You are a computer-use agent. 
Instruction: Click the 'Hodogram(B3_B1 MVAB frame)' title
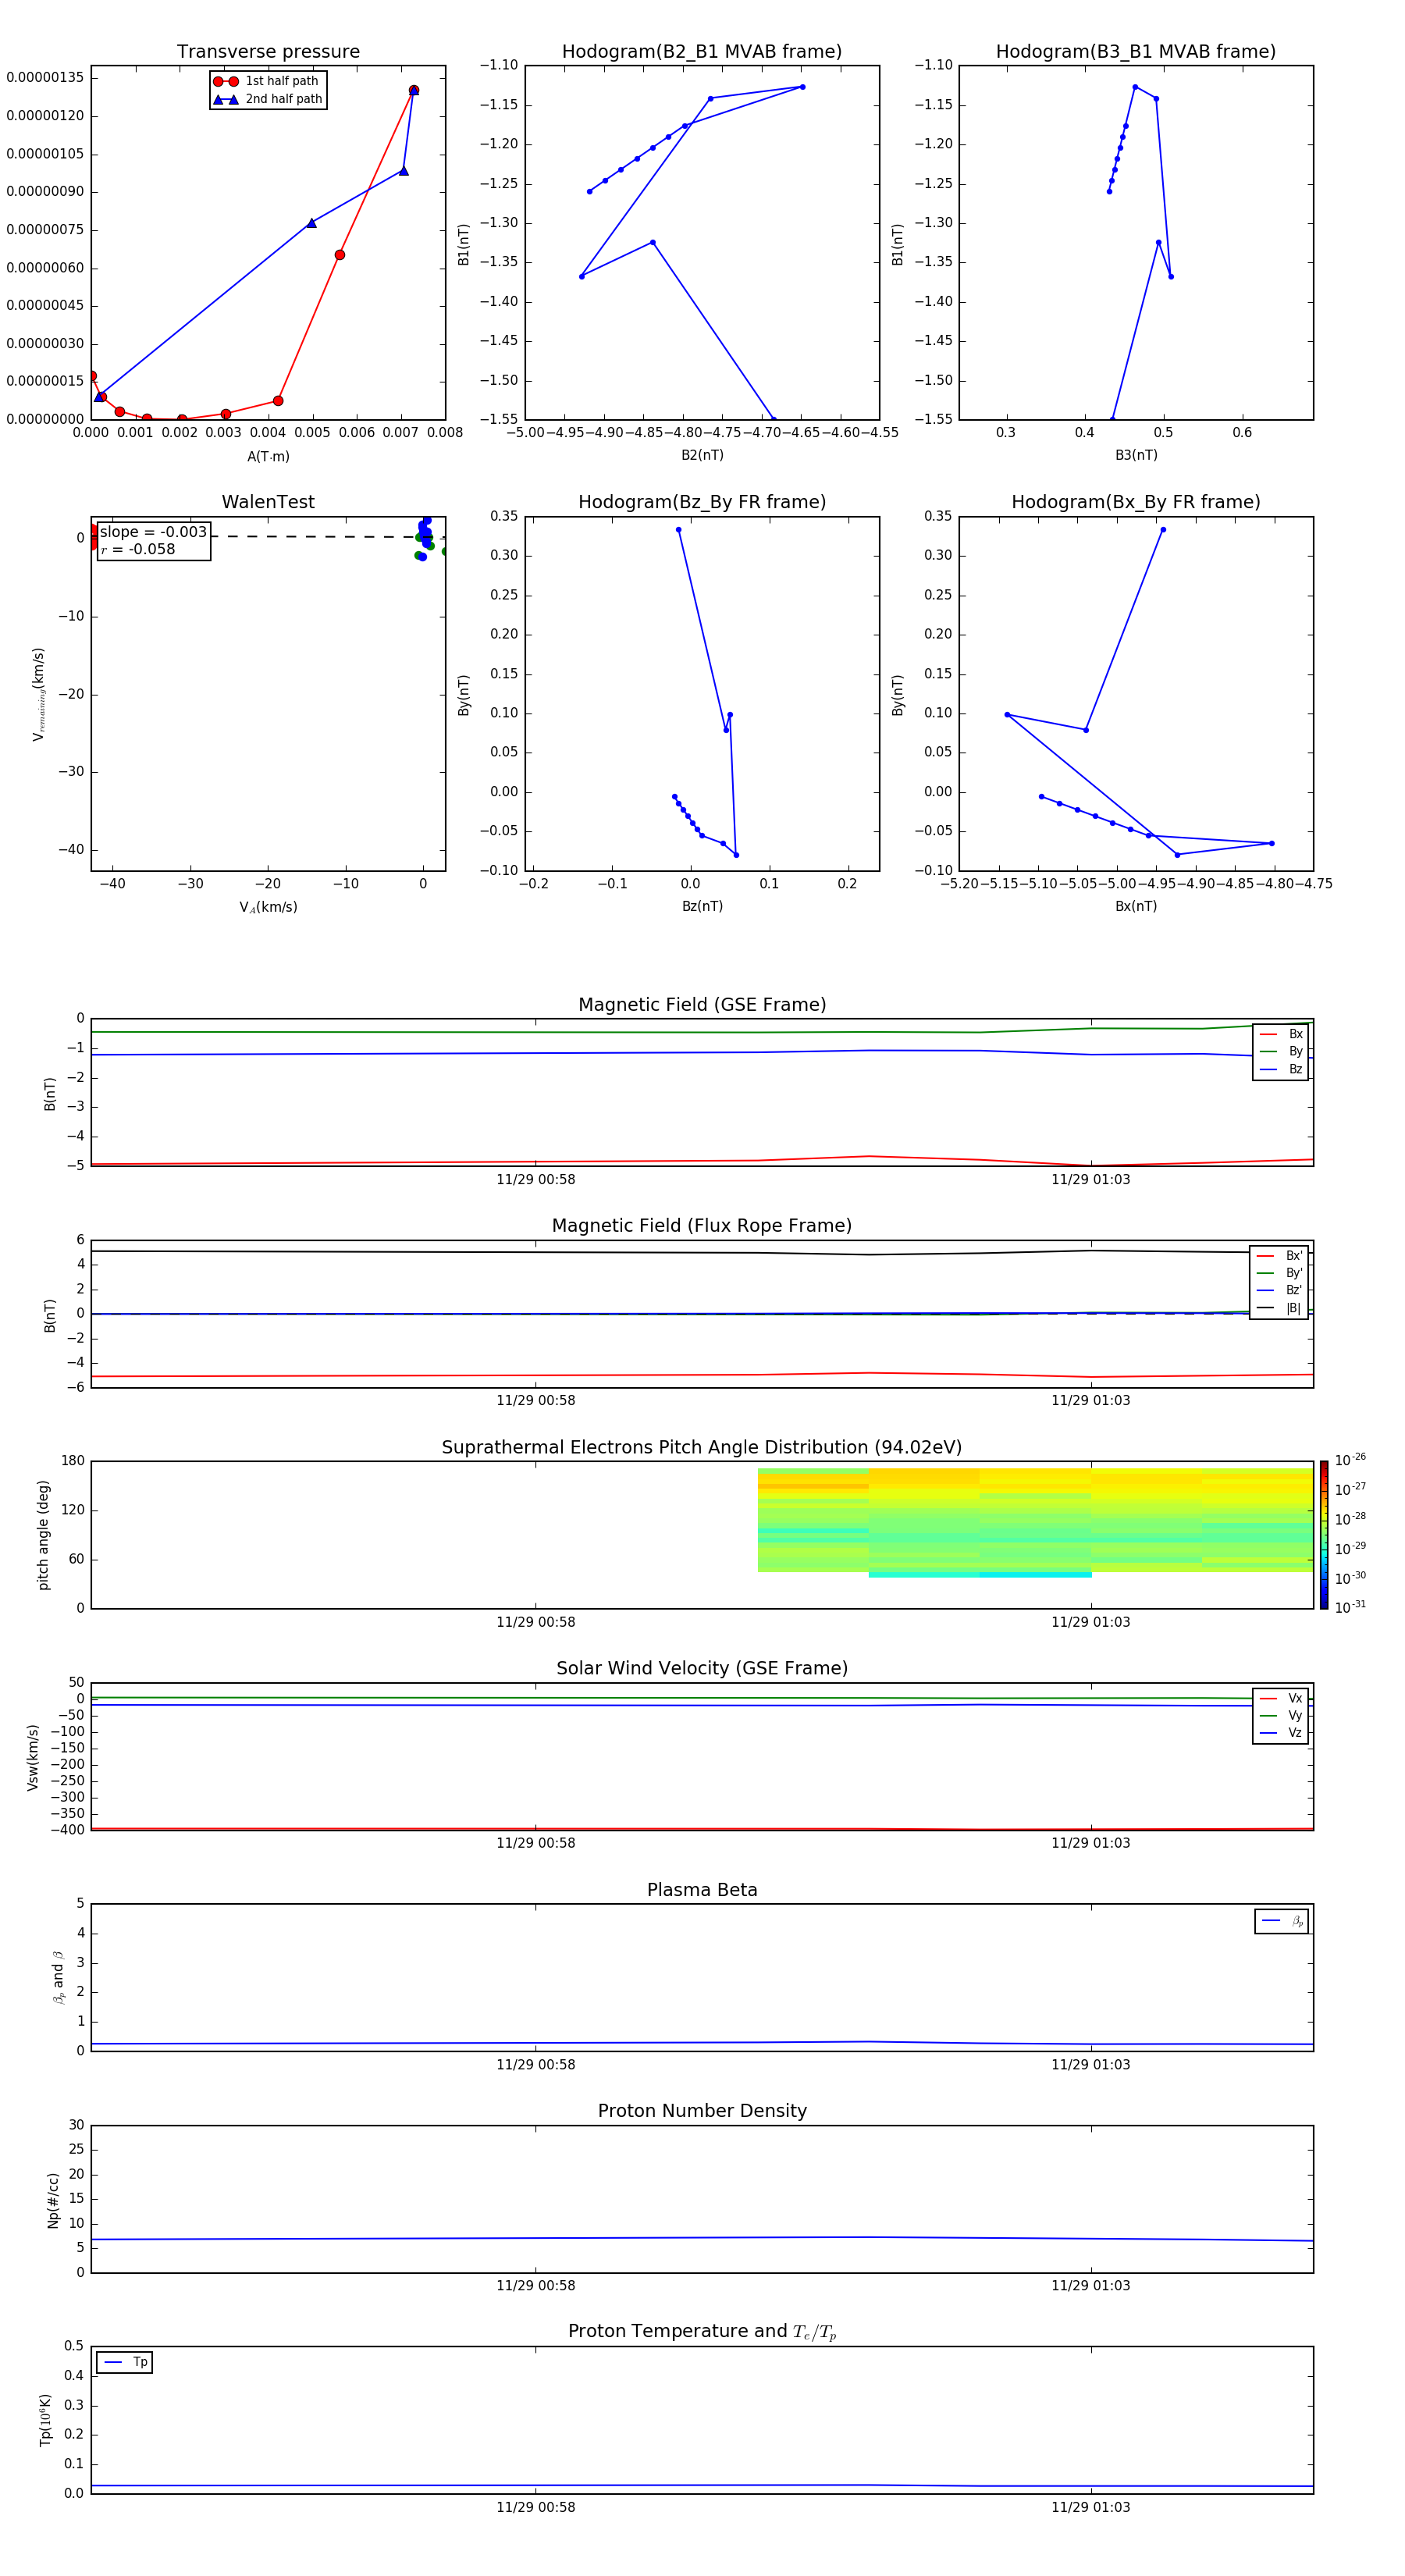click(1136, 52)
